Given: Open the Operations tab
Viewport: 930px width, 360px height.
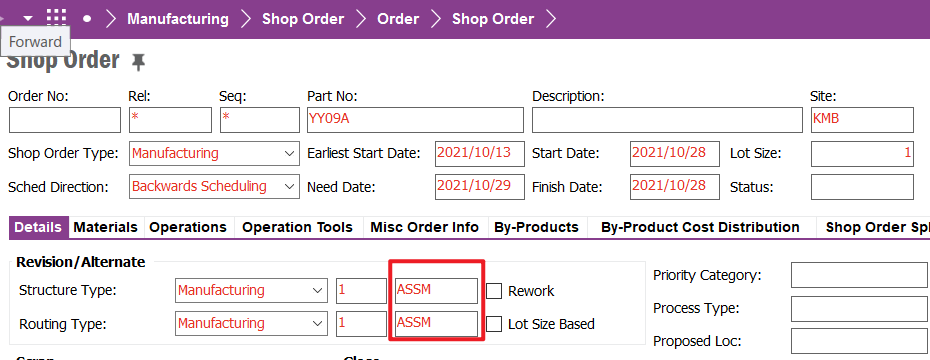Looking at the screenshot, I should pyautogui.click(x=188, y=227).
